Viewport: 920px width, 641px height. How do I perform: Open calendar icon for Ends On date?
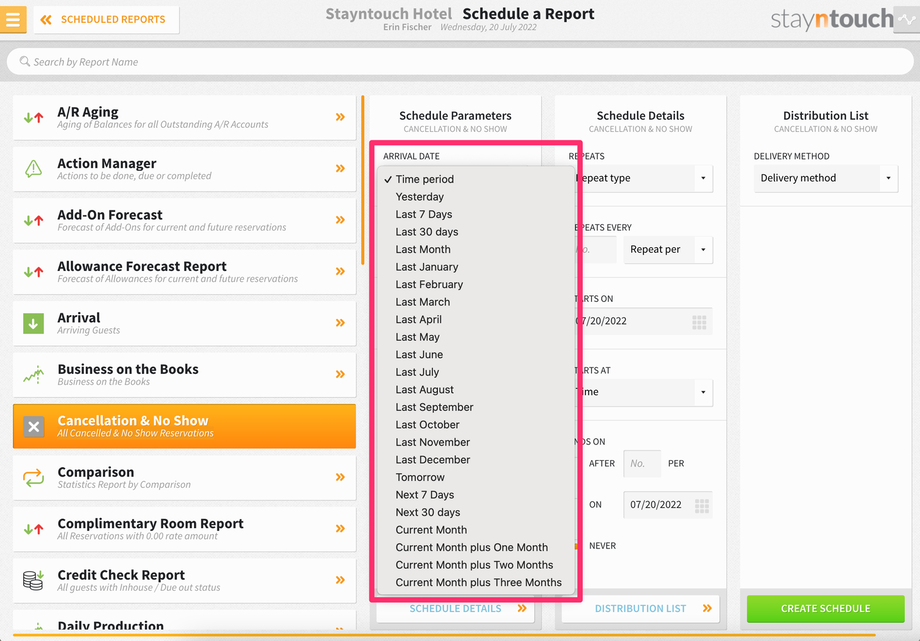tap(702, 505)
